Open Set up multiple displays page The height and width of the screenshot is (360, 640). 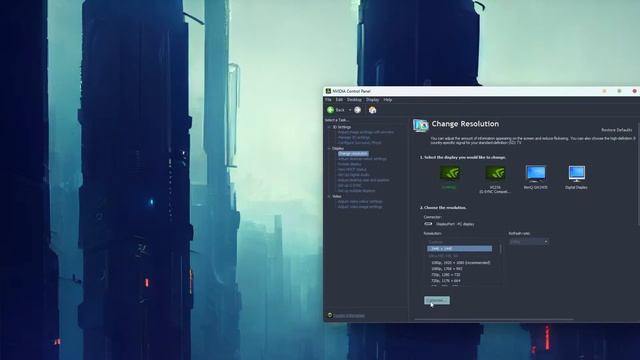(x=356, y=191)
